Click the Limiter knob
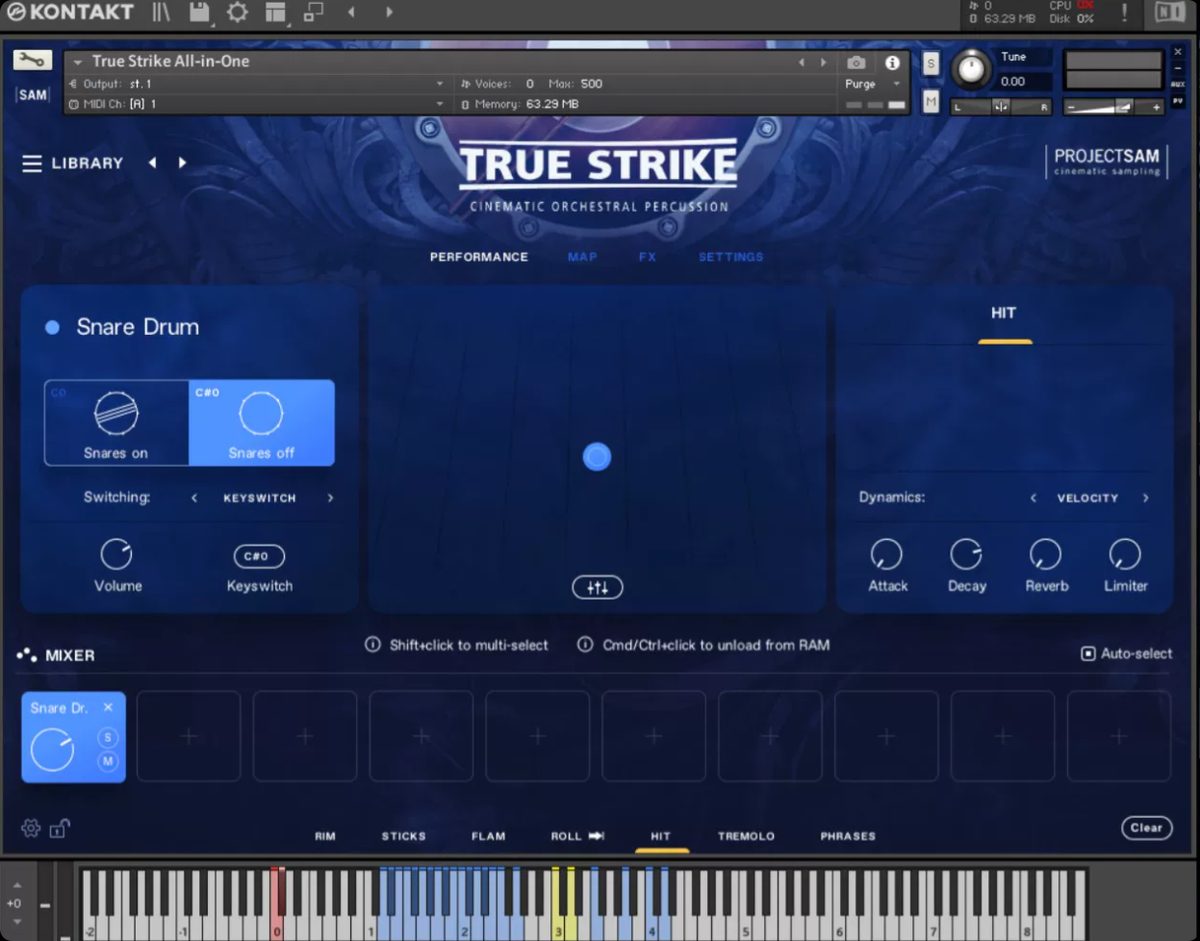Screen dimensions: 1200x941 click(x=1125, y=554)
